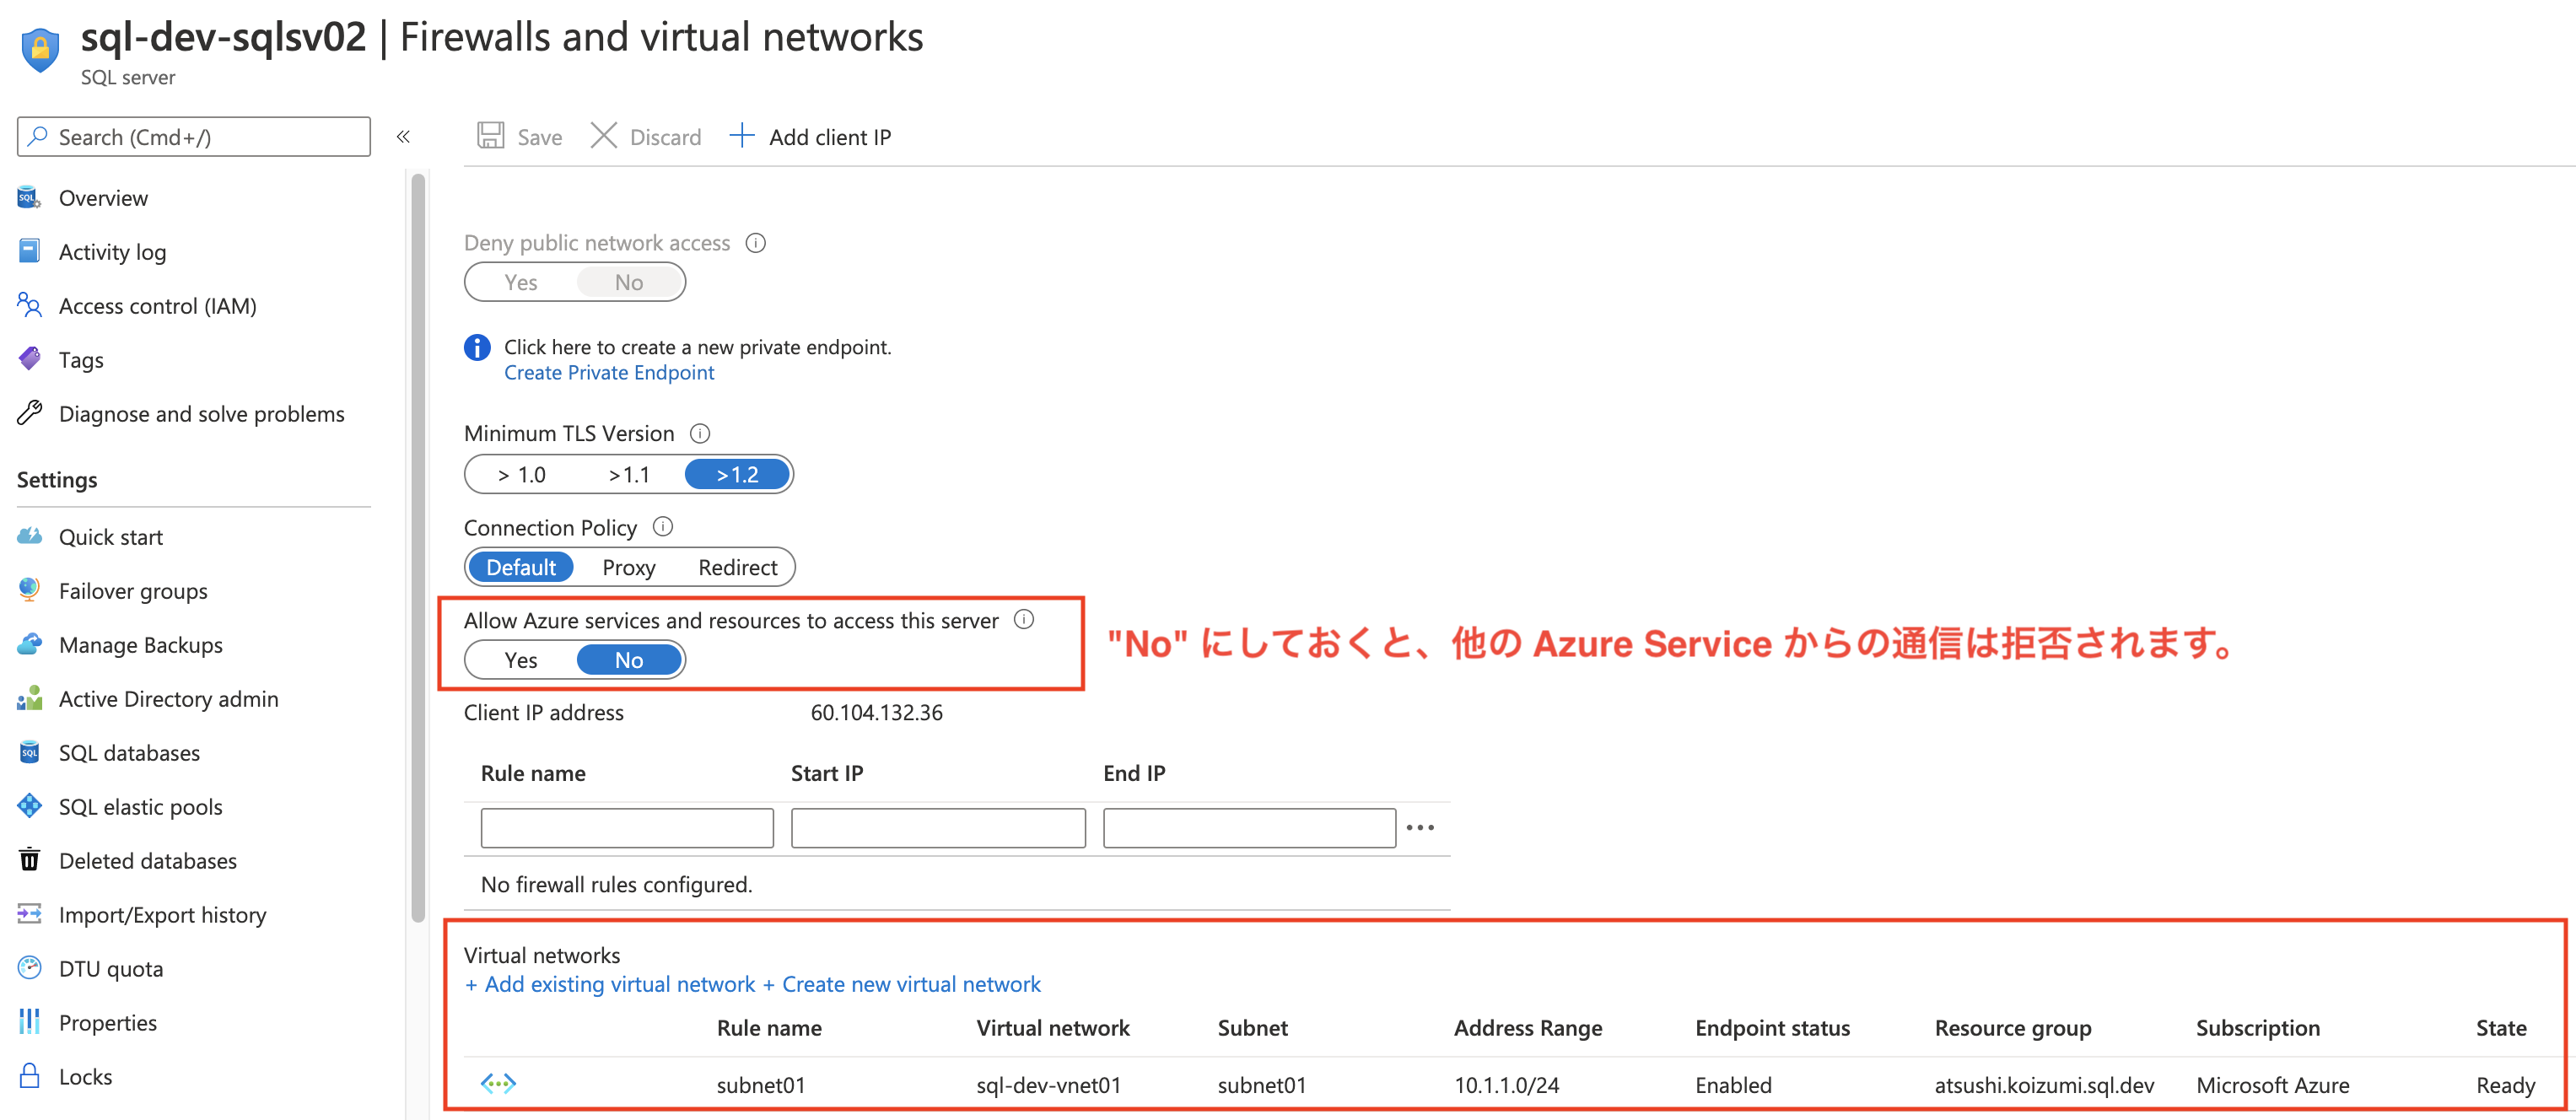This screenshot has width=2576, height=1120.
Task: Open Active Directory admin settings
Action: [168, 699]
